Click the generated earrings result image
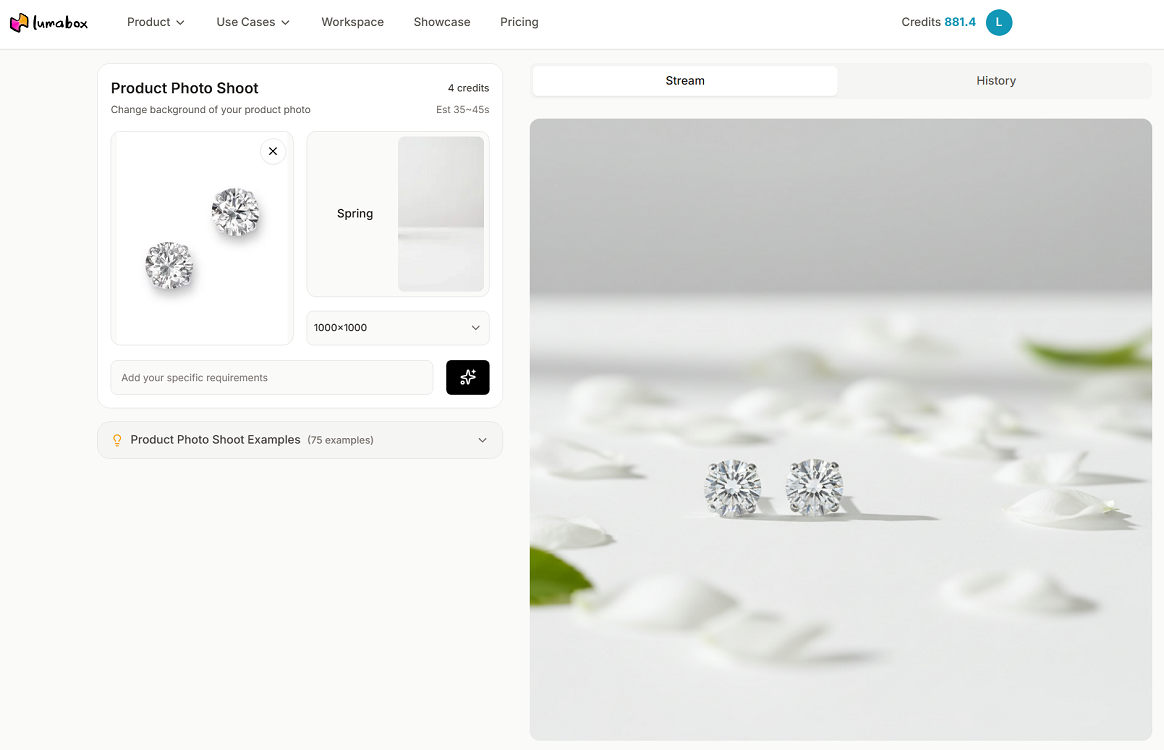This screenshot has width=1164, height=750. point(840,429)
